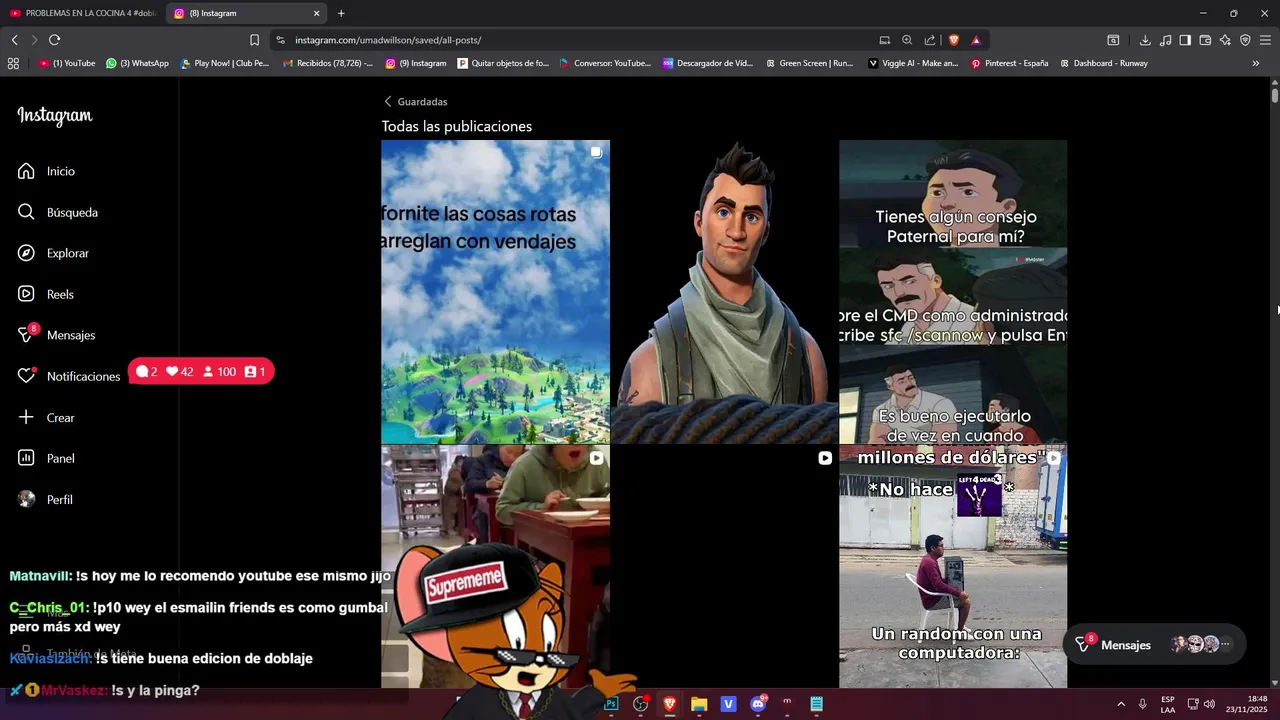Click the notifications count bubble
Image resolution: width=1280 pixels, height=720 pixels.
201,372
